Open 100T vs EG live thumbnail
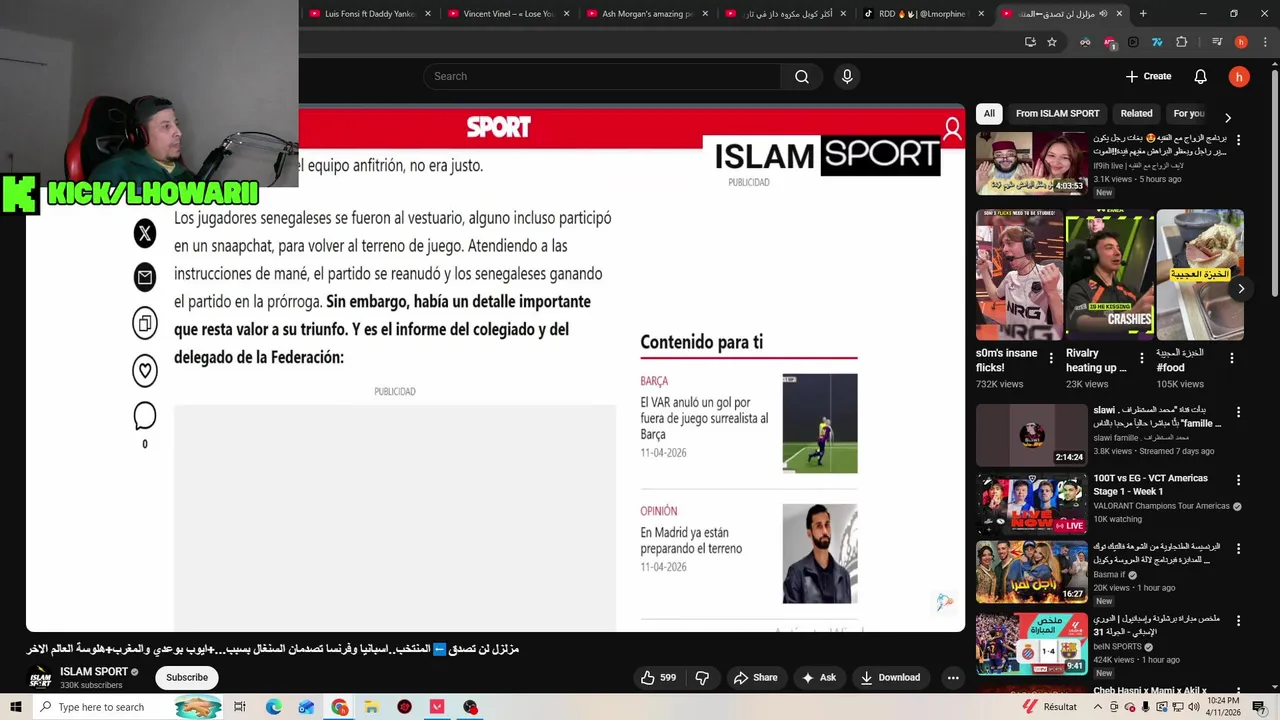This screenshot has height=720, width=1280. [1031, 504]
